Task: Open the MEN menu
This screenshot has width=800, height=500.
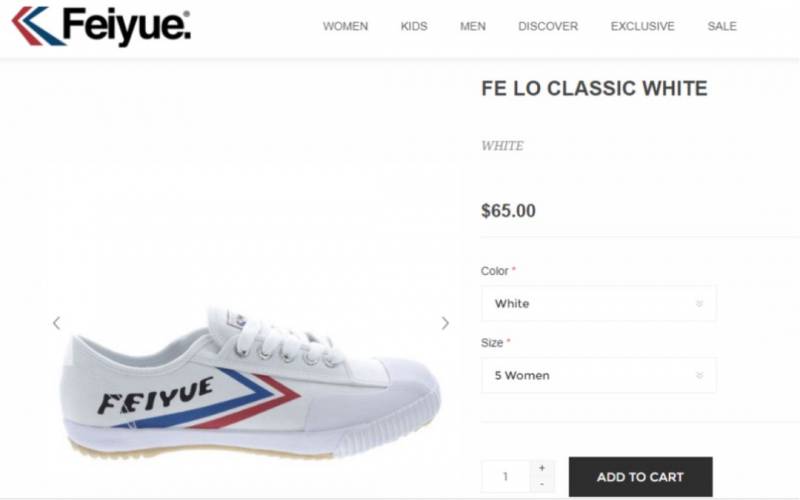Action: pyautogui.click(x=473, y=26)
